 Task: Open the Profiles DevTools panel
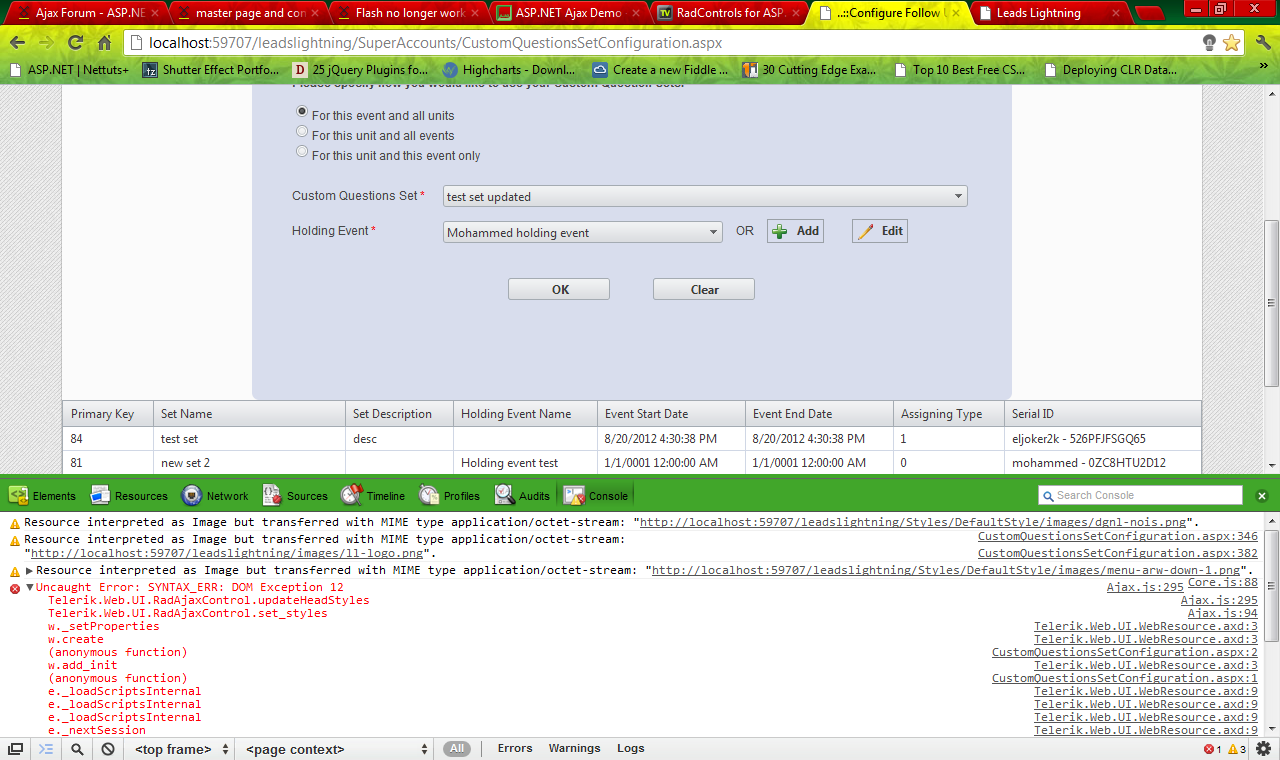(450, 495)
